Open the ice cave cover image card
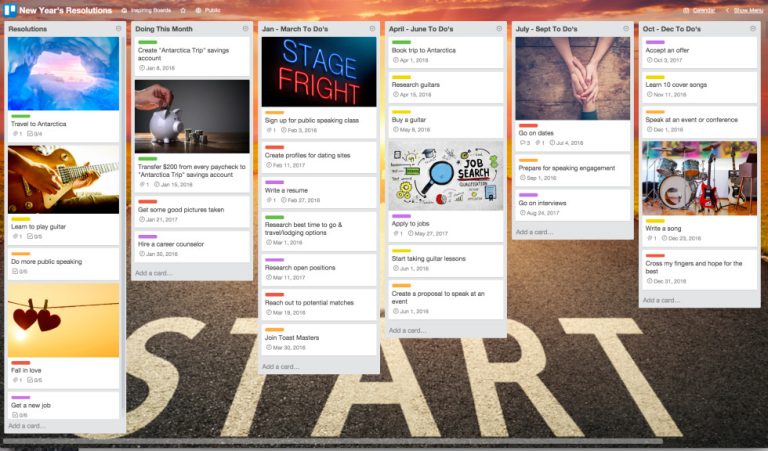 [63, 74]
